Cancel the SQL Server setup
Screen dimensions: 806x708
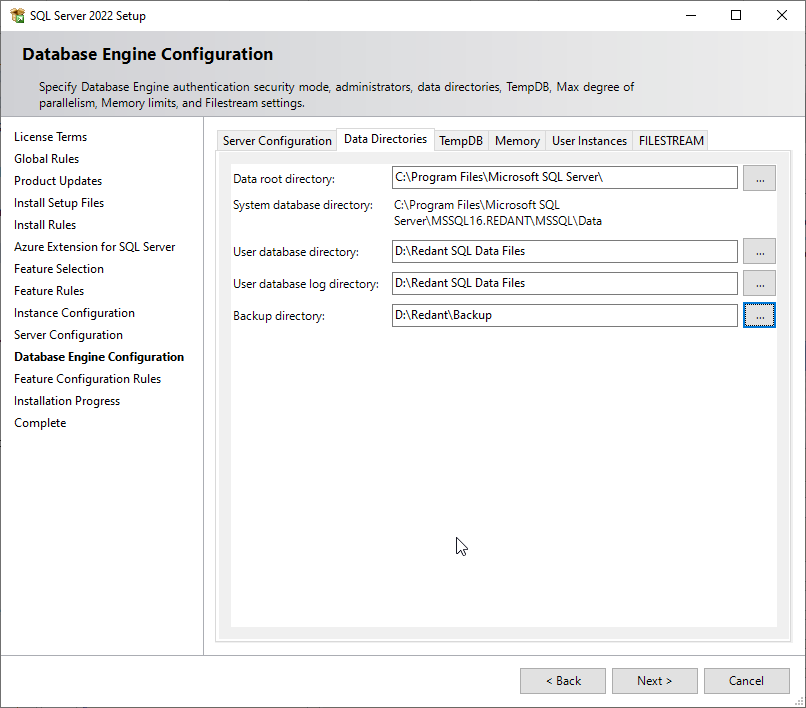(x=746, y=681)
